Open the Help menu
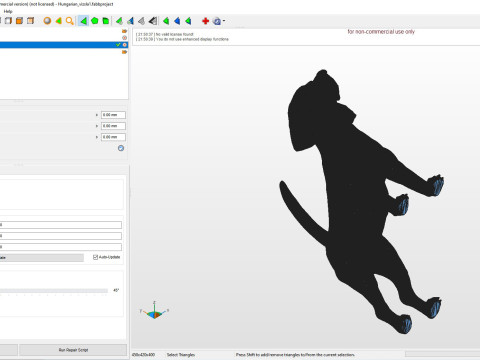The height and width of the screenshot is (360, 480). (x=8, y=11)
